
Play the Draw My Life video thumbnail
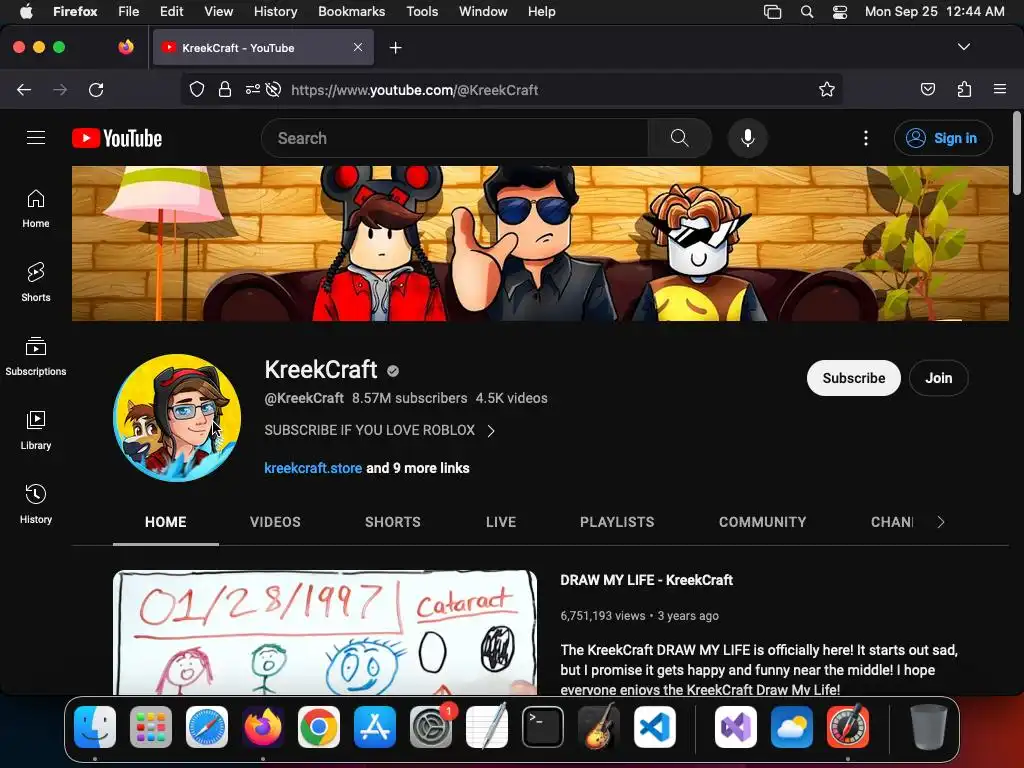pos(325,632)
